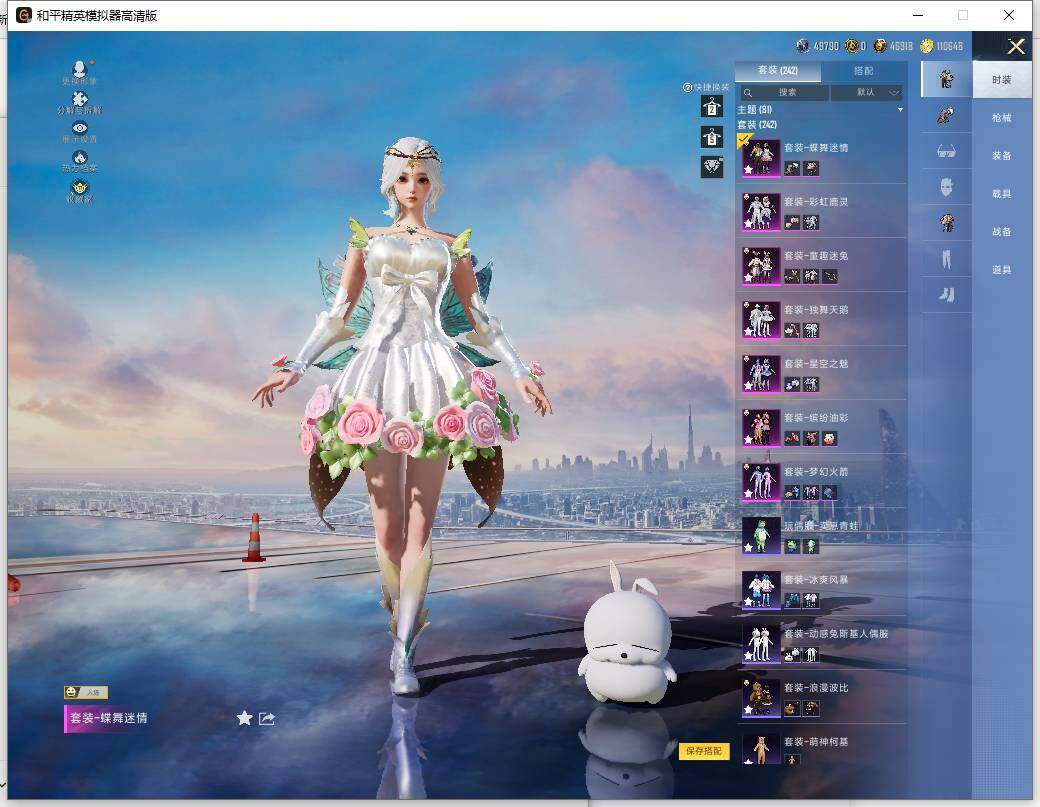Click the share arrow icon beside outfit name

[x=267, y=718]
